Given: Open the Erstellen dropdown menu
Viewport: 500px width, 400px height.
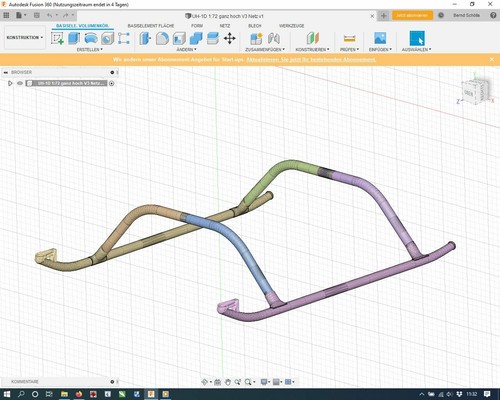Looking at the screenshot, I should [x=90, y=49].
